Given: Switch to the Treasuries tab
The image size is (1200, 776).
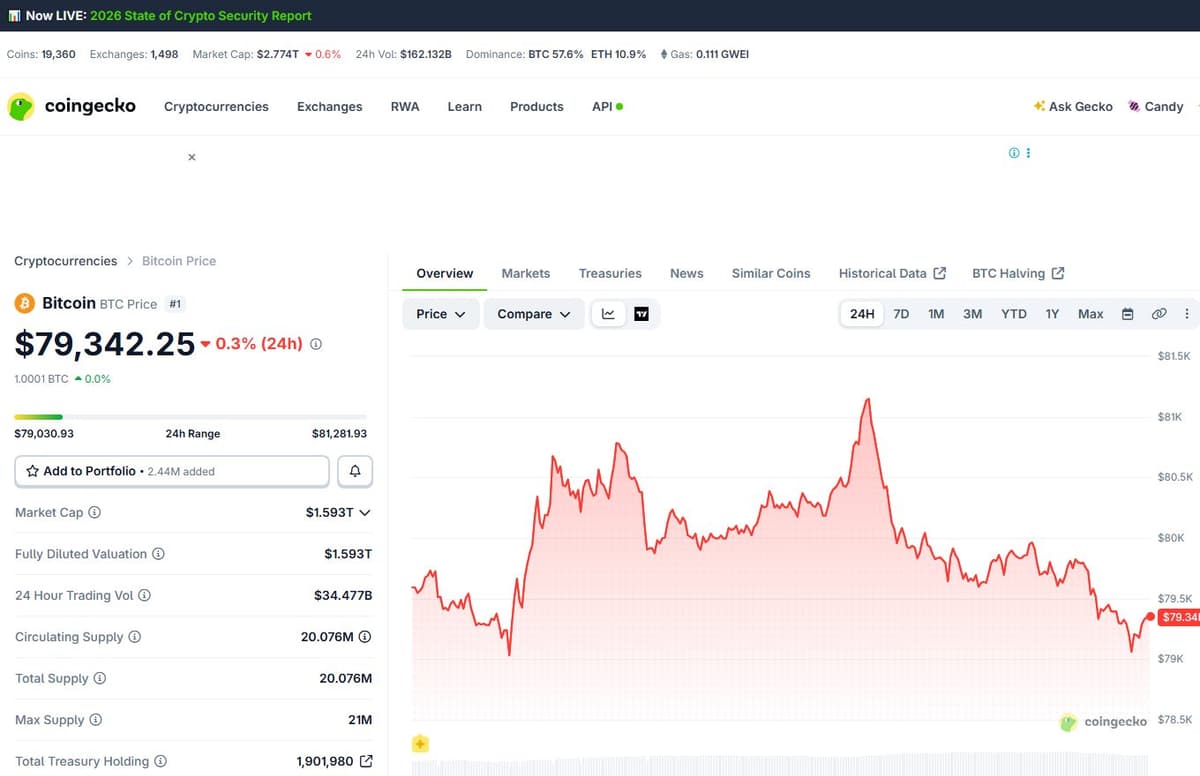Looking at the screenshot, I should [610, 273].
